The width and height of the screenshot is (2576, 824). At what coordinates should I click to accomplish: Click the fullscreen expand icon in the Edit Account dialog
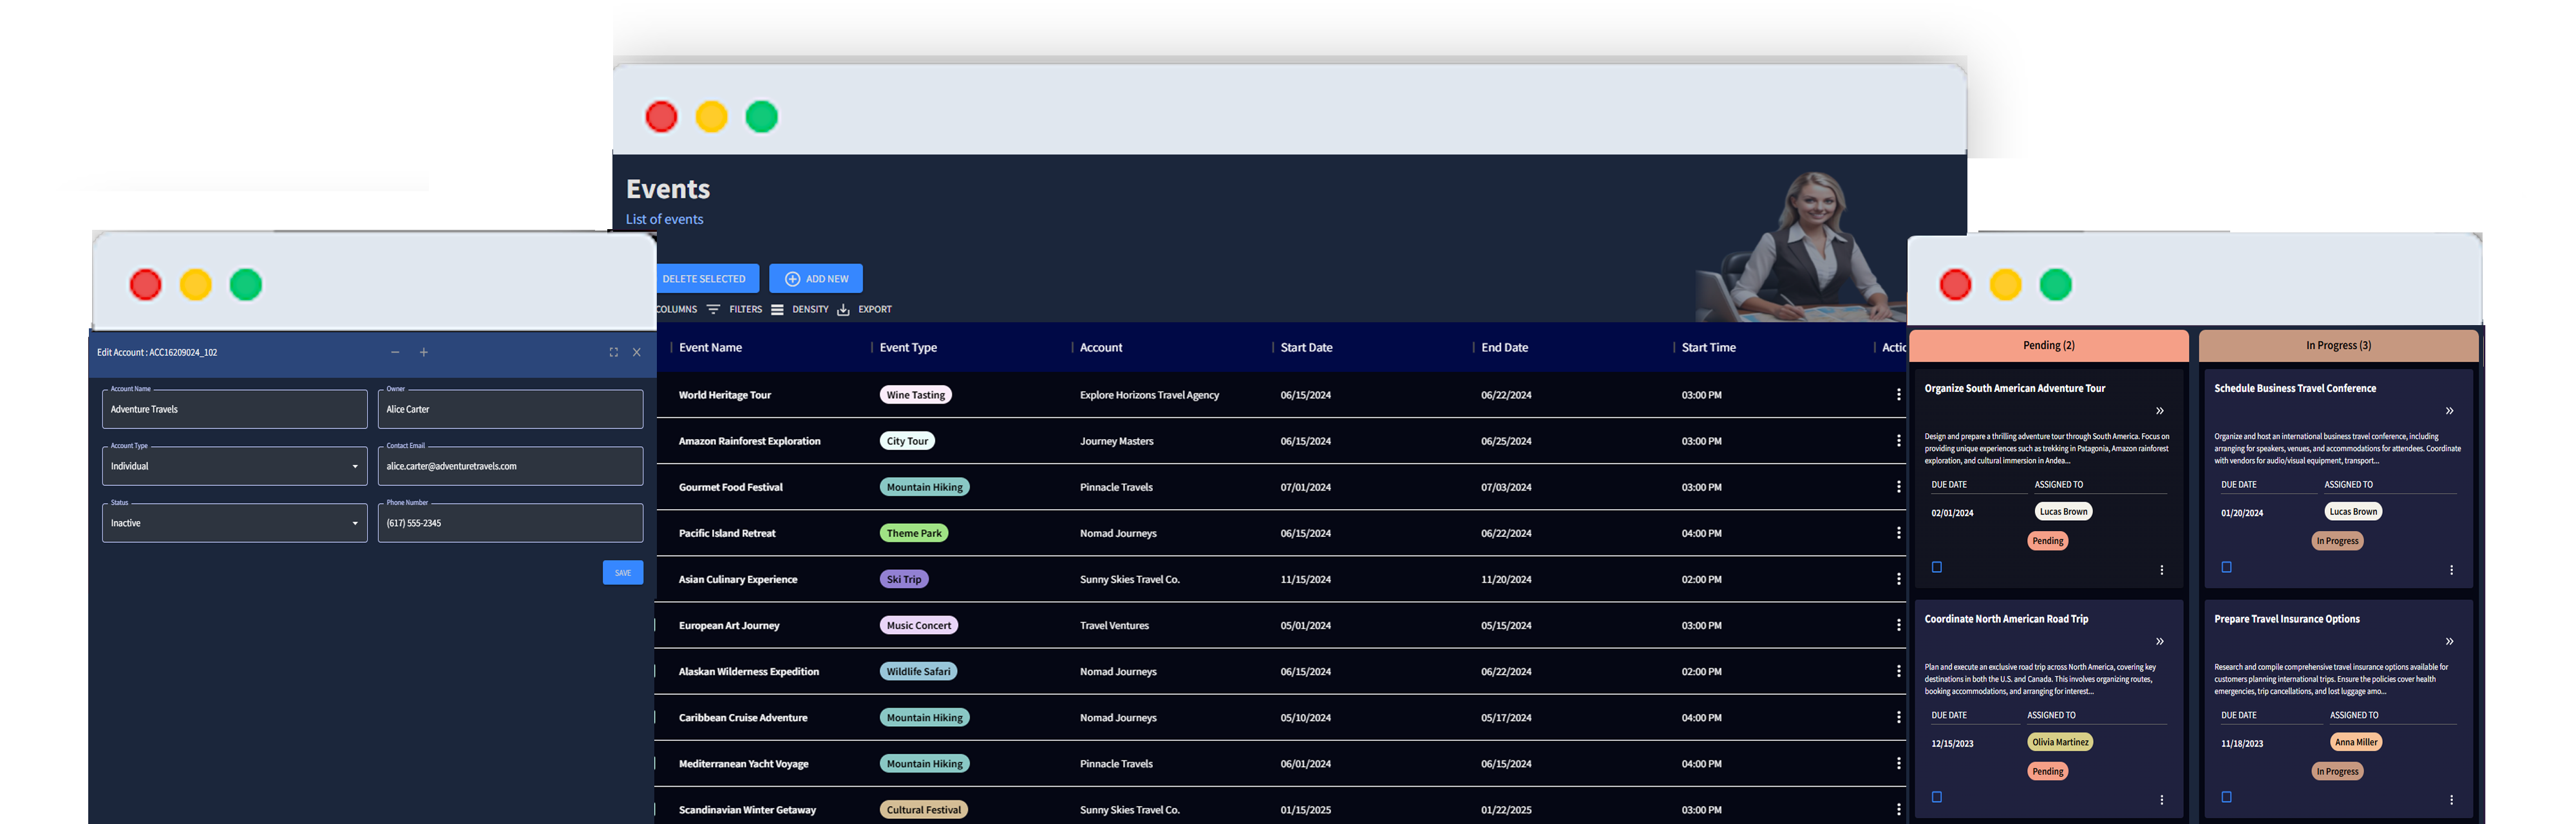613,352
